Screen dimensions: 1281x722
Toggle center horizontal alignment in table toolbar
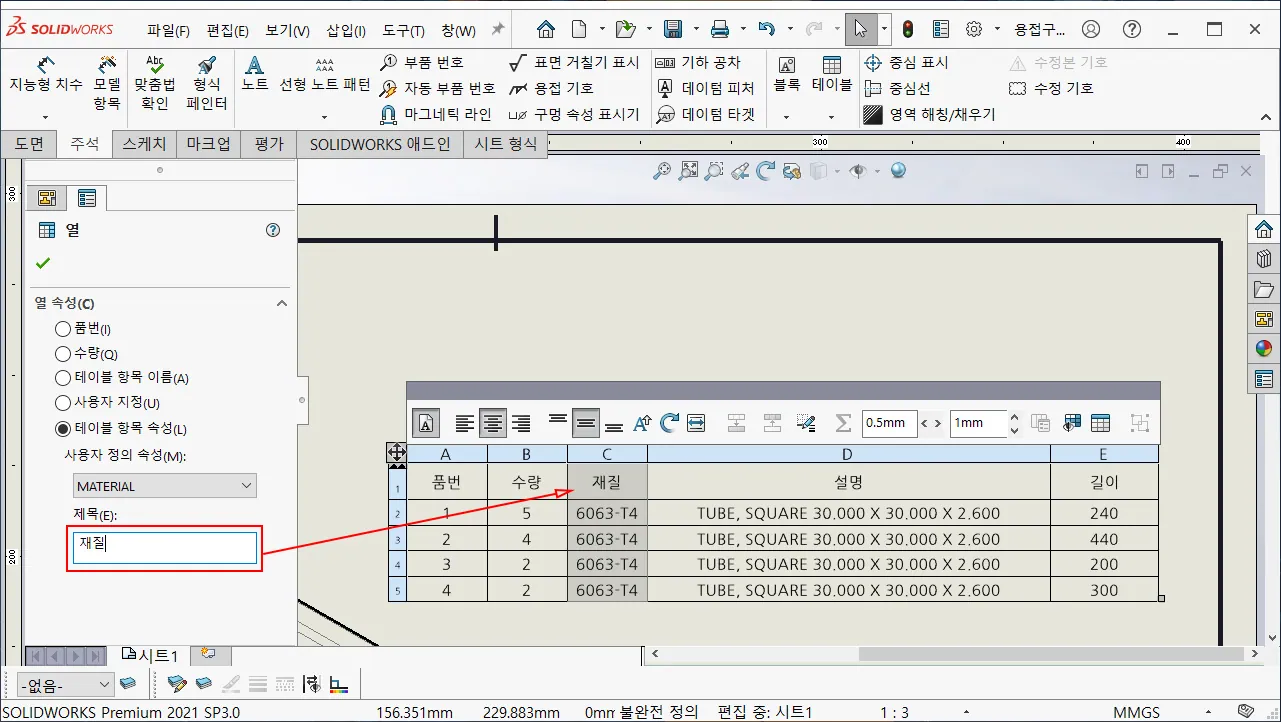tap(493, 423)
